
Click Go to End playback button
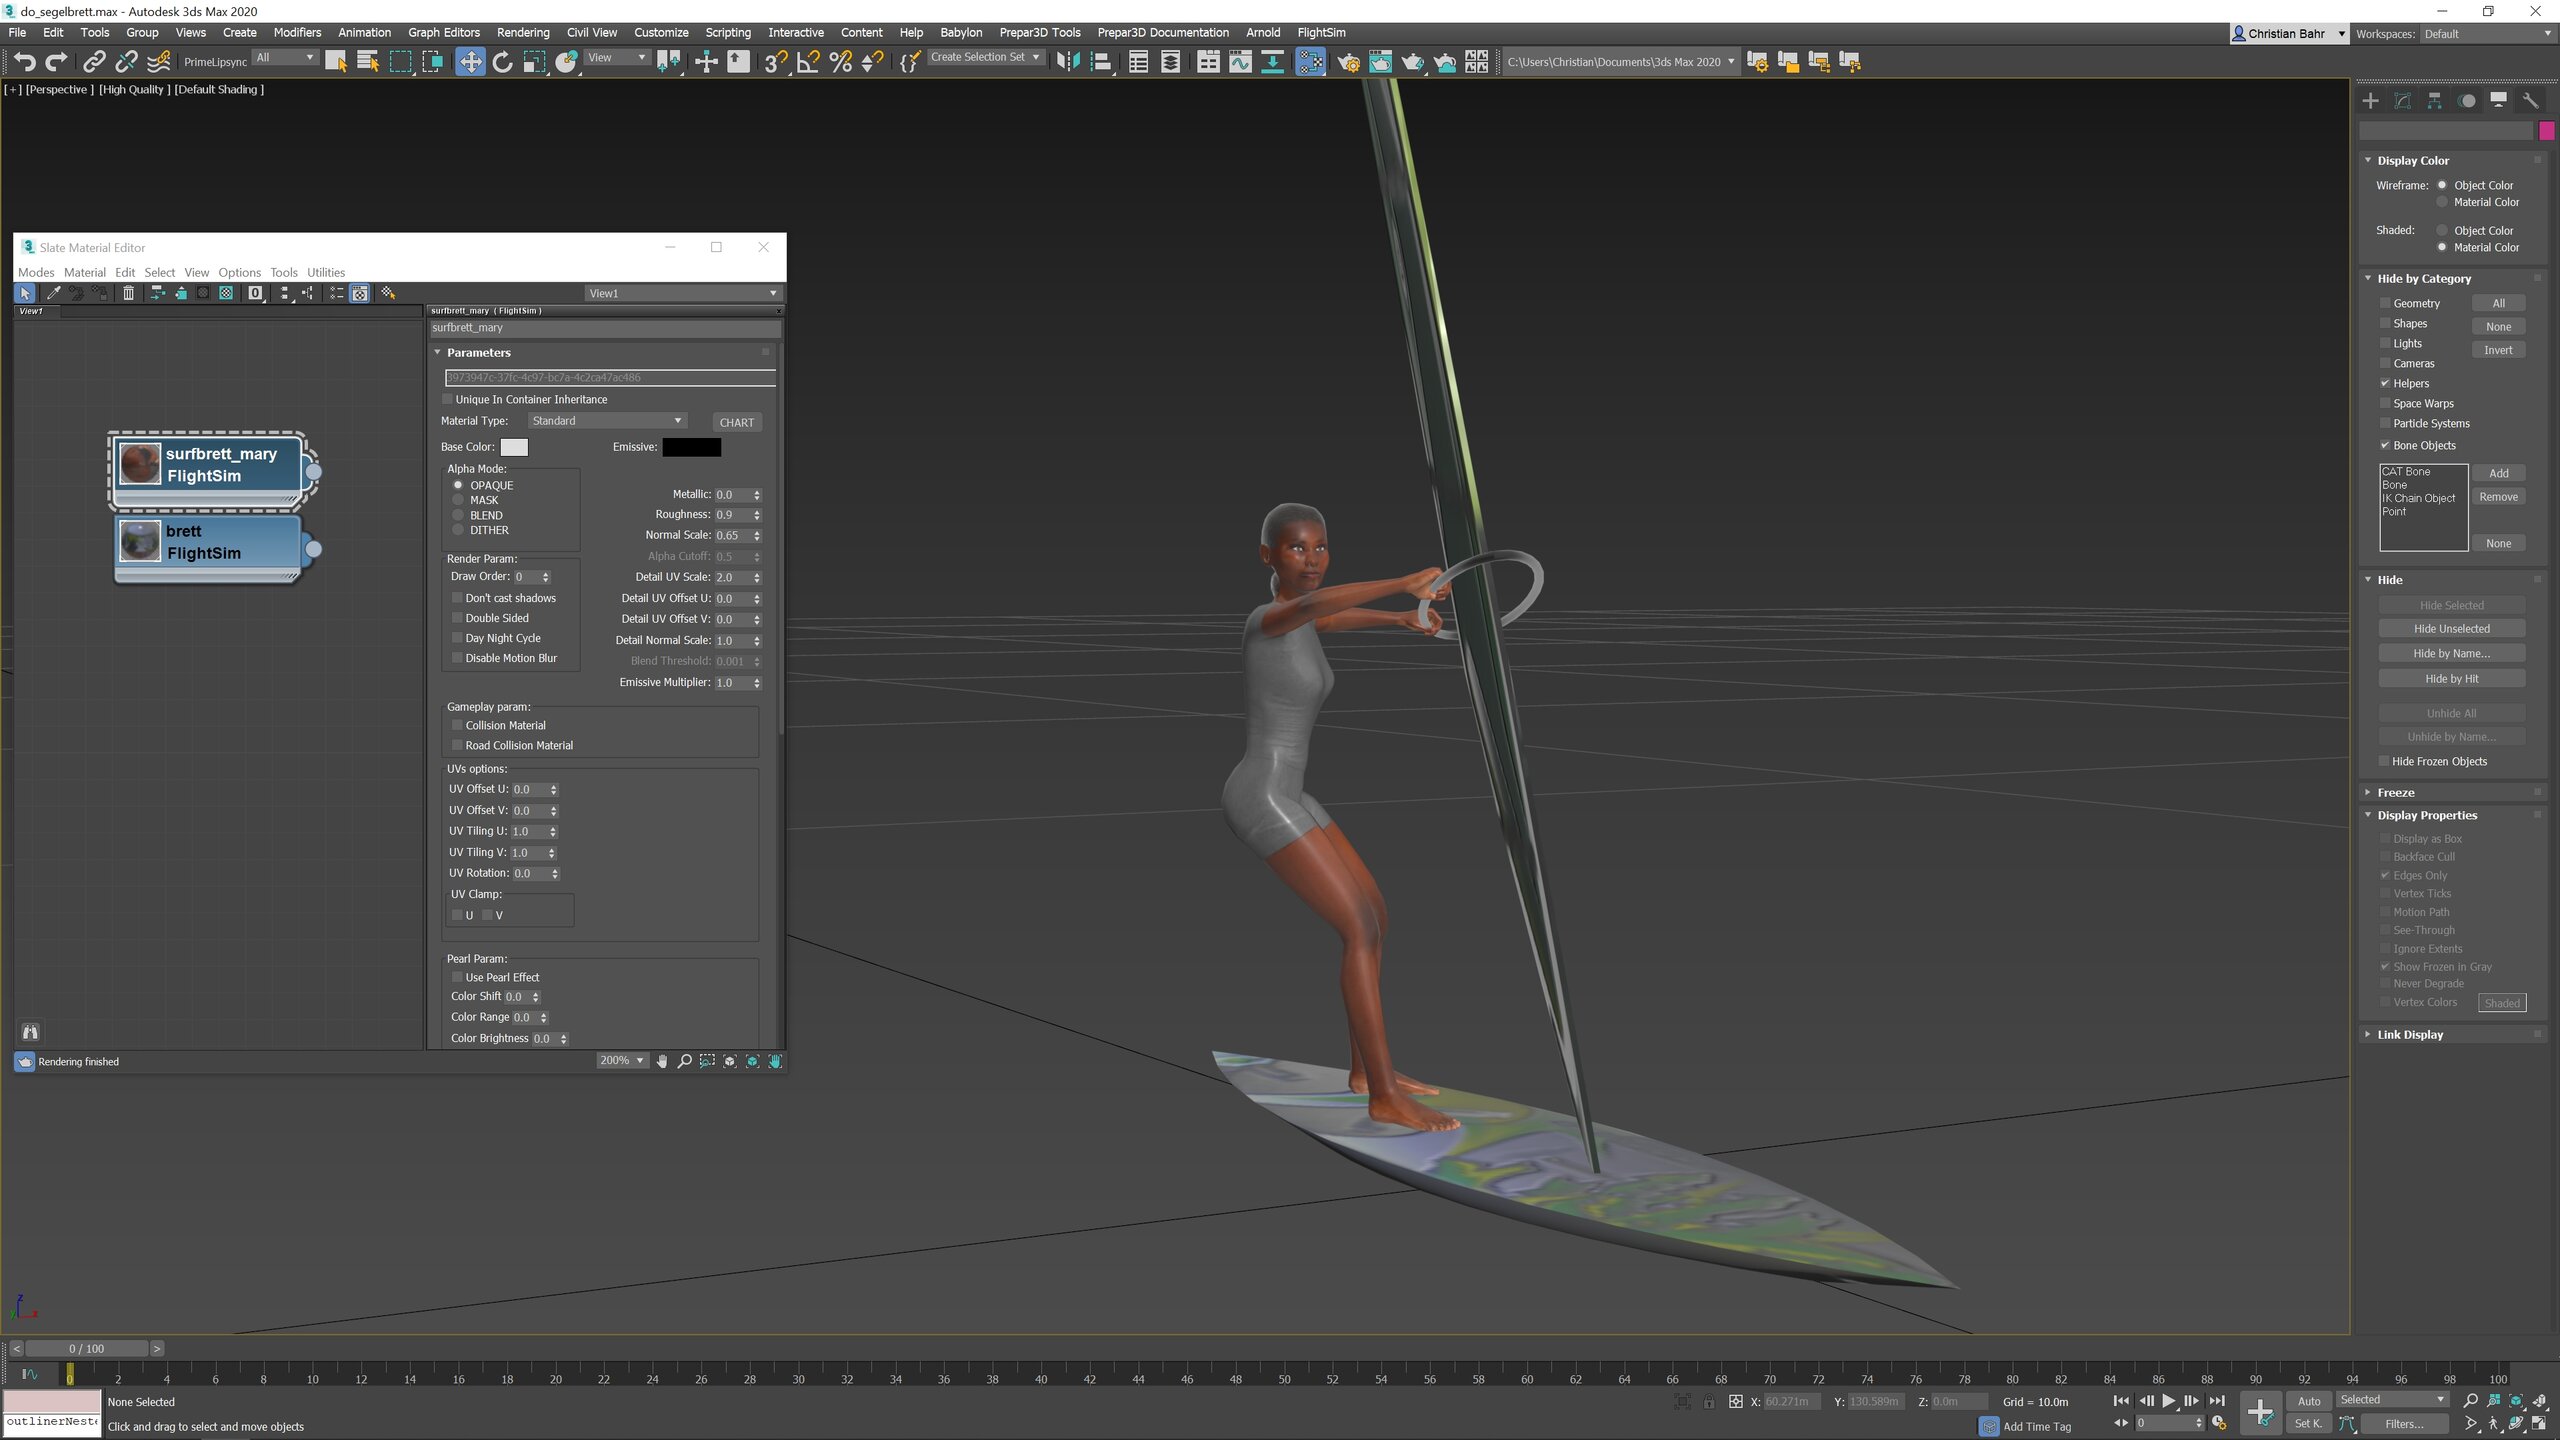[2217, 1401]
